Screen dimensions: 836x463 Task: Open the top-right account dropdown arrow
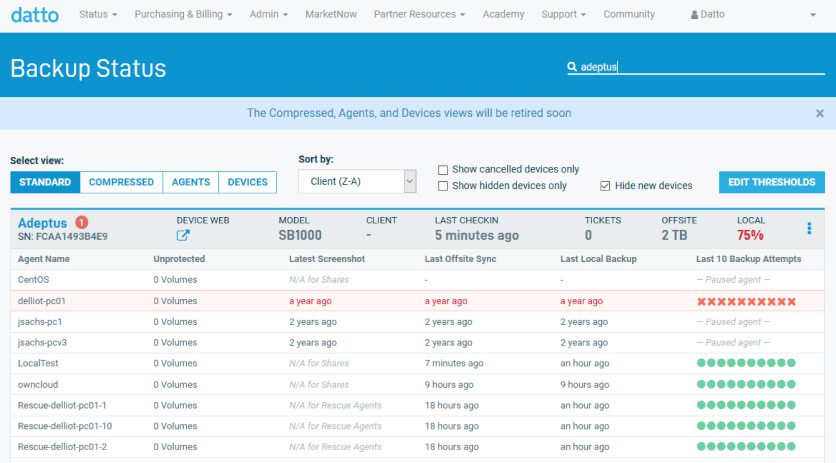[x=813, y=15]
